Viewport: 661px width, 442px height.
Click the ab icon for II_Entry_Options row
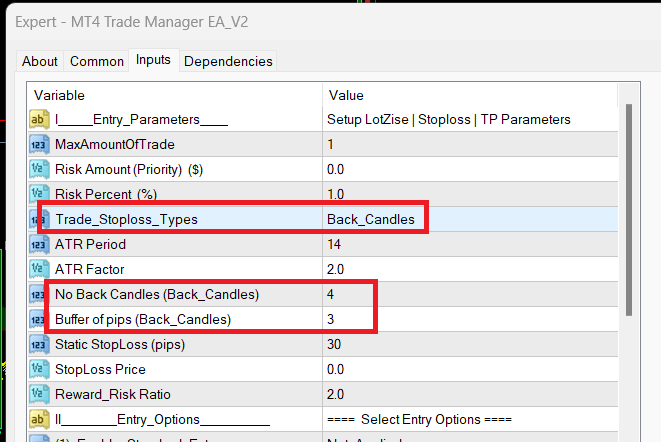[x=41, y=419]
